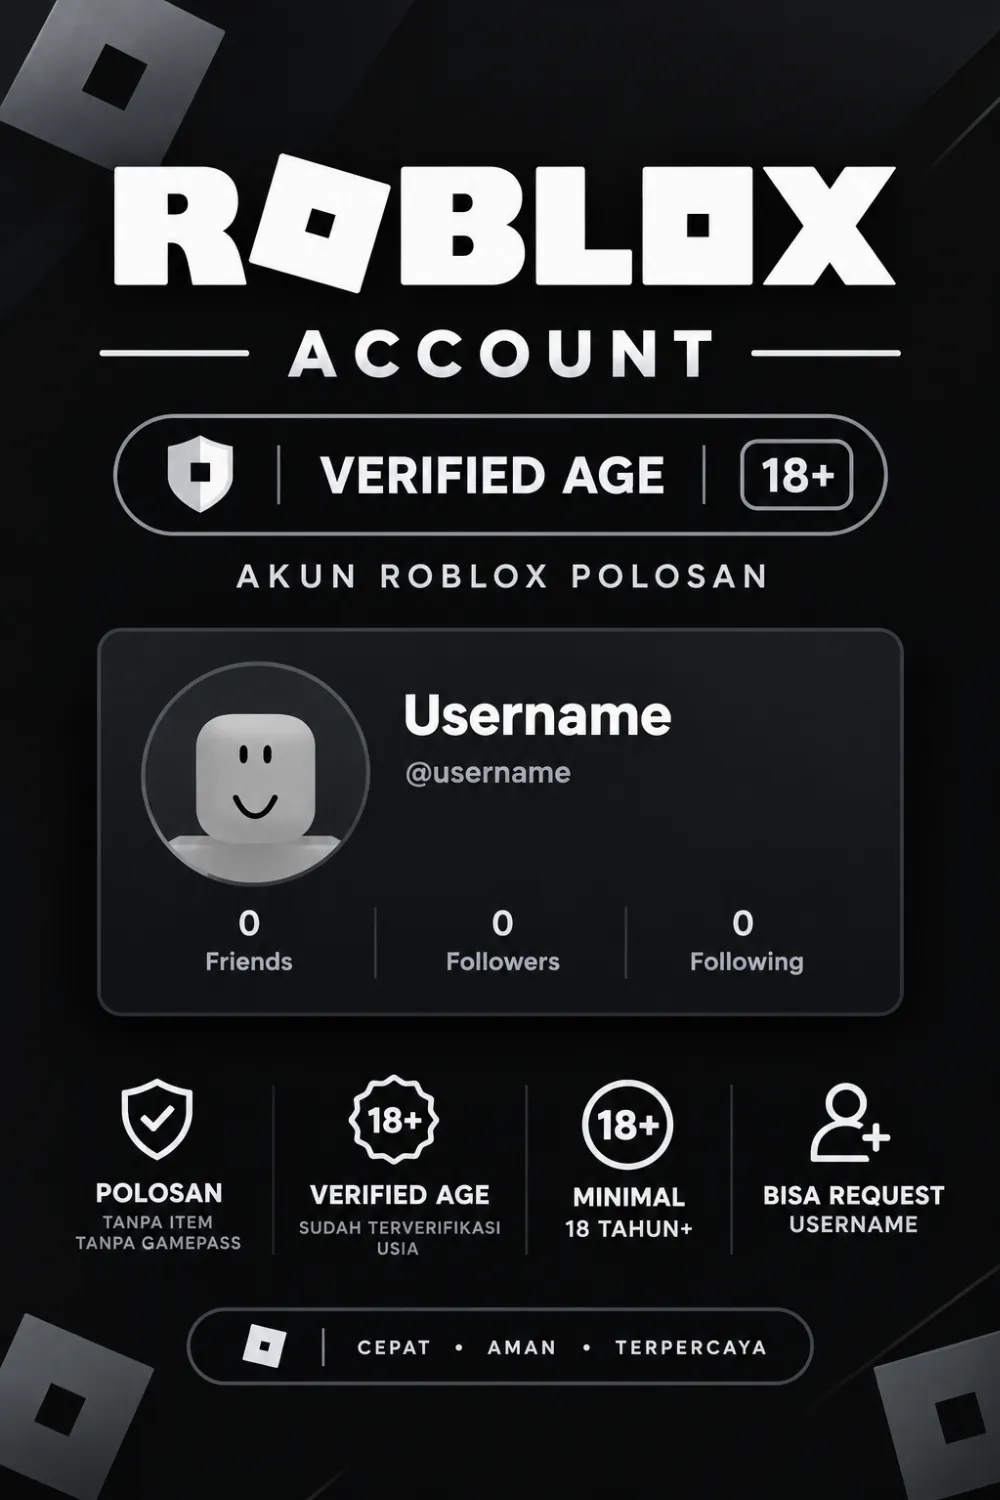Click the "VERIFIED AGE" label under the seal icon
Image resolution: width=1000 pixels, height=1500 pixels.
click(x=400, y=1195)
